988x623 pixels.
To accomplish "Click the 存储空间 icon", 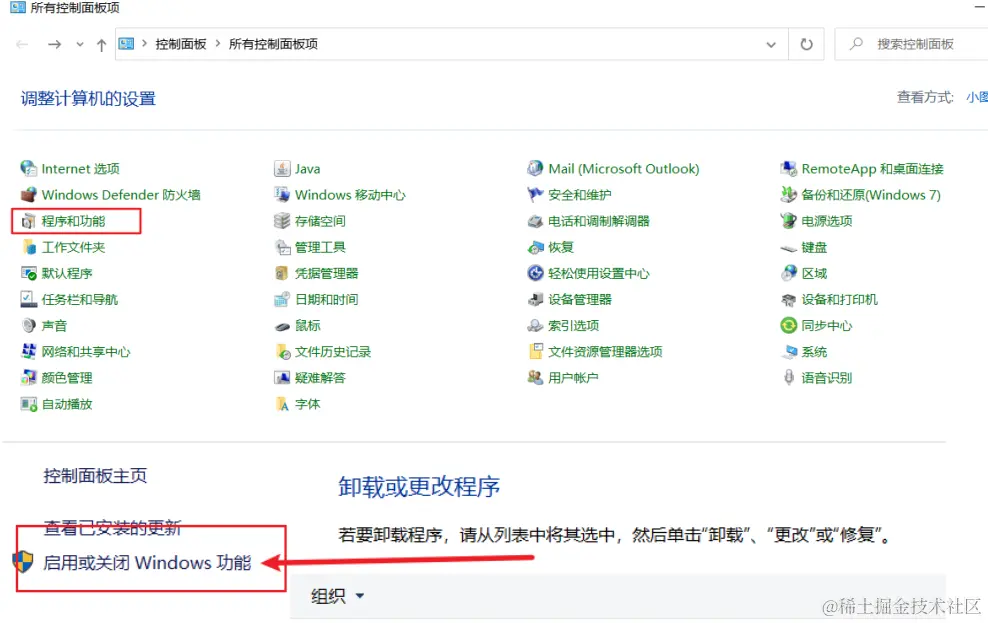I will pos(282,221).
